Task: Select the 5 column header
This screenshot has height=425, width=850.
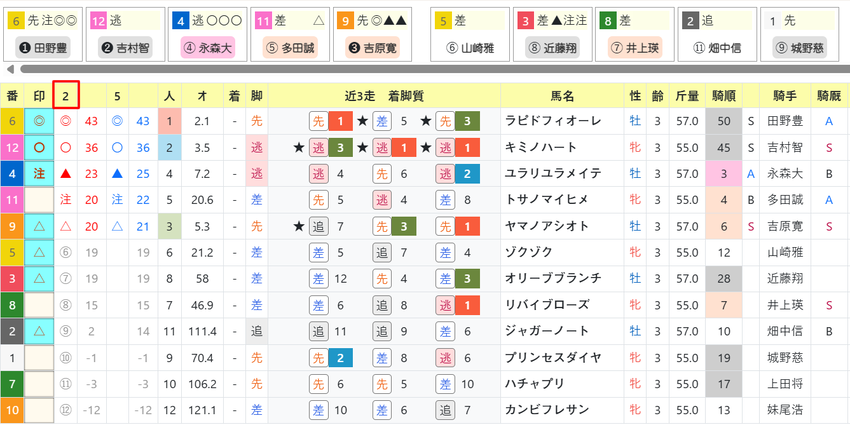Action: 117,96
